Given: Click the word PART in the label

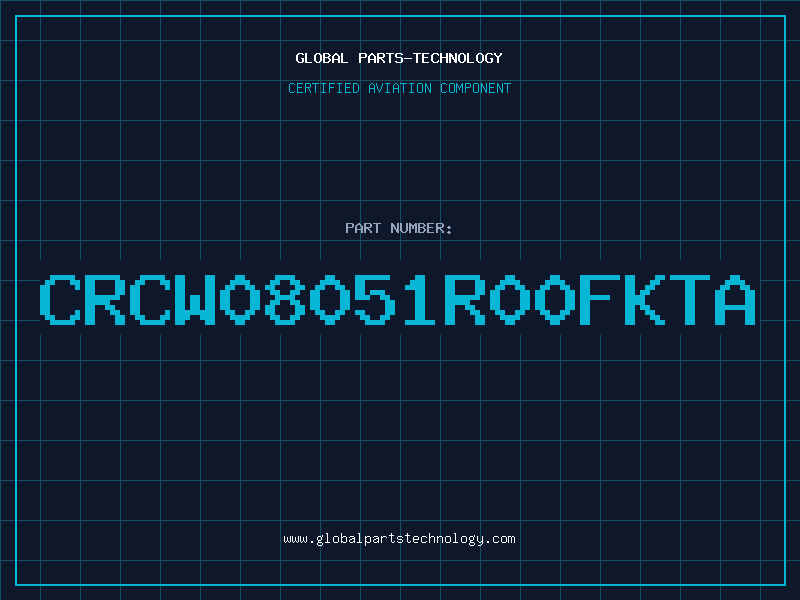Looking at the screenshot, I should [363, 228].
